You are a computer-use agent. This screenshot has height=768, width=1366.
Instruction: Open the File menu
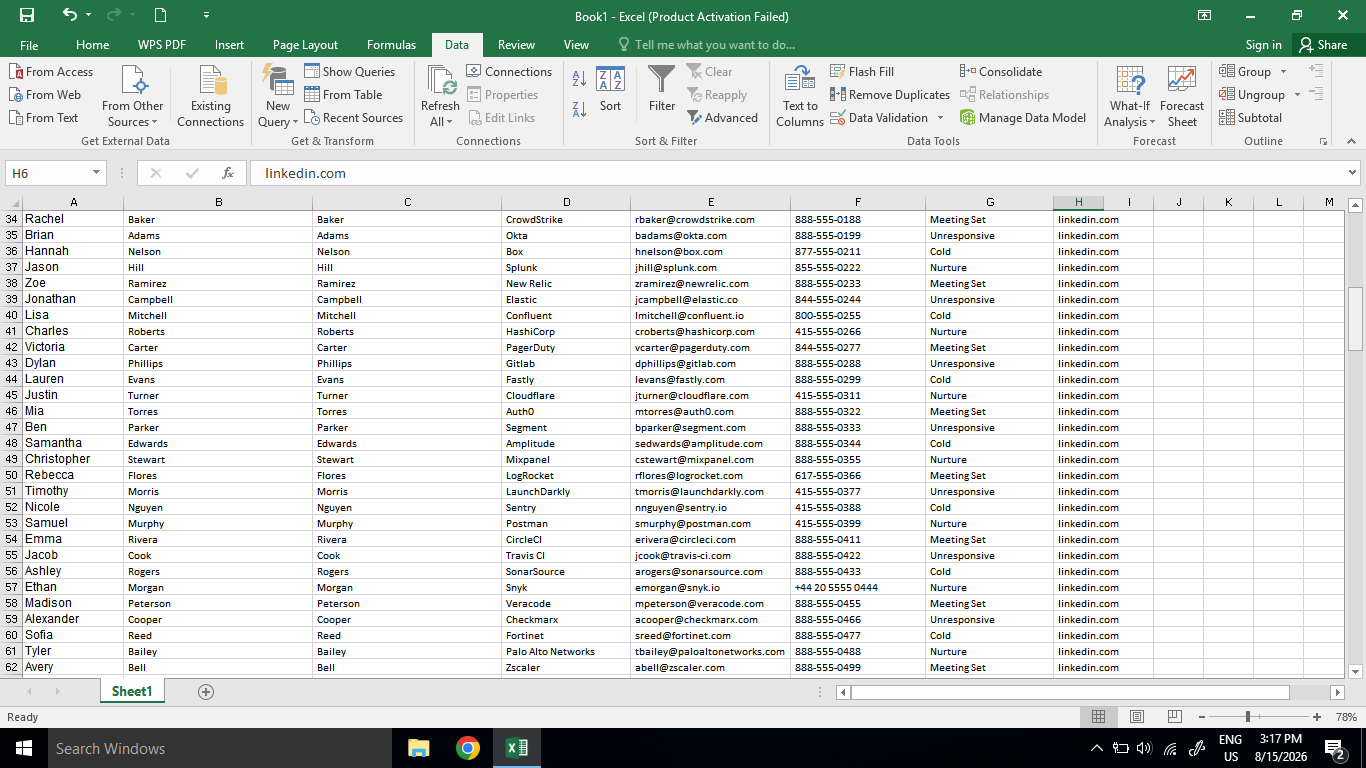coord(29,45)
